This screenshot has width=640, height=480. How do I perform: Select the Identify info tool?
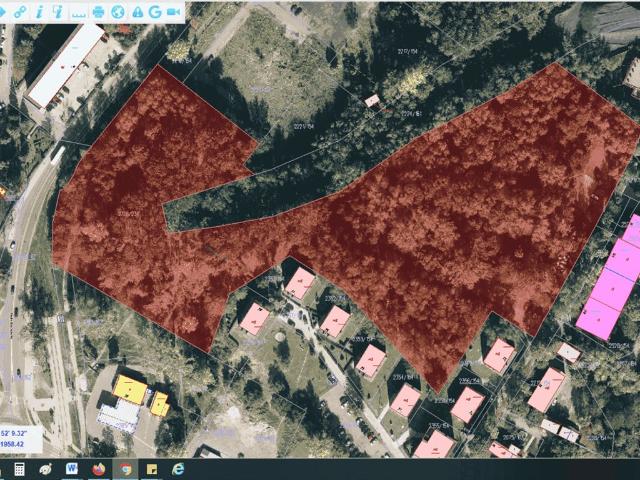39,11
